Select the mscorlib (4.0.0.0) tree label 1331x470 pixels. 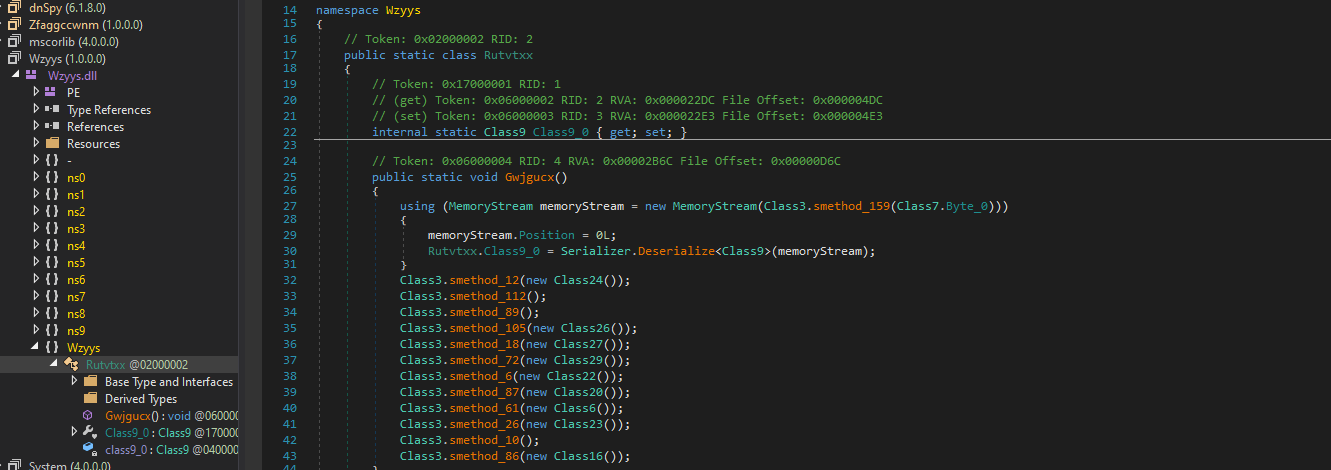pos(74,41)
